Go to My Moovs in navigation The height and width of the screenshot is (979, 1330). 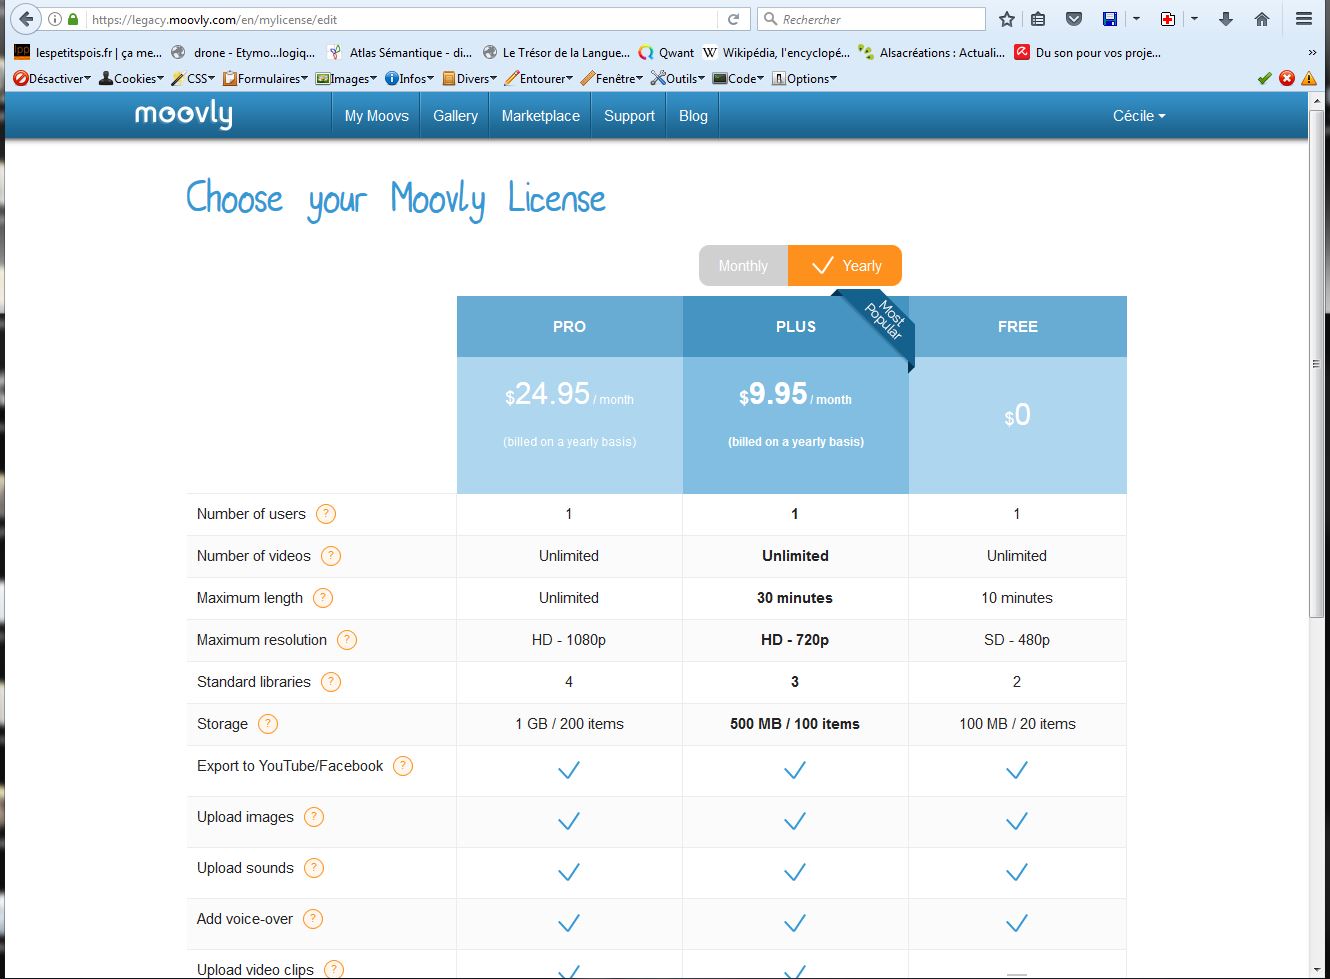pos(376,116)
